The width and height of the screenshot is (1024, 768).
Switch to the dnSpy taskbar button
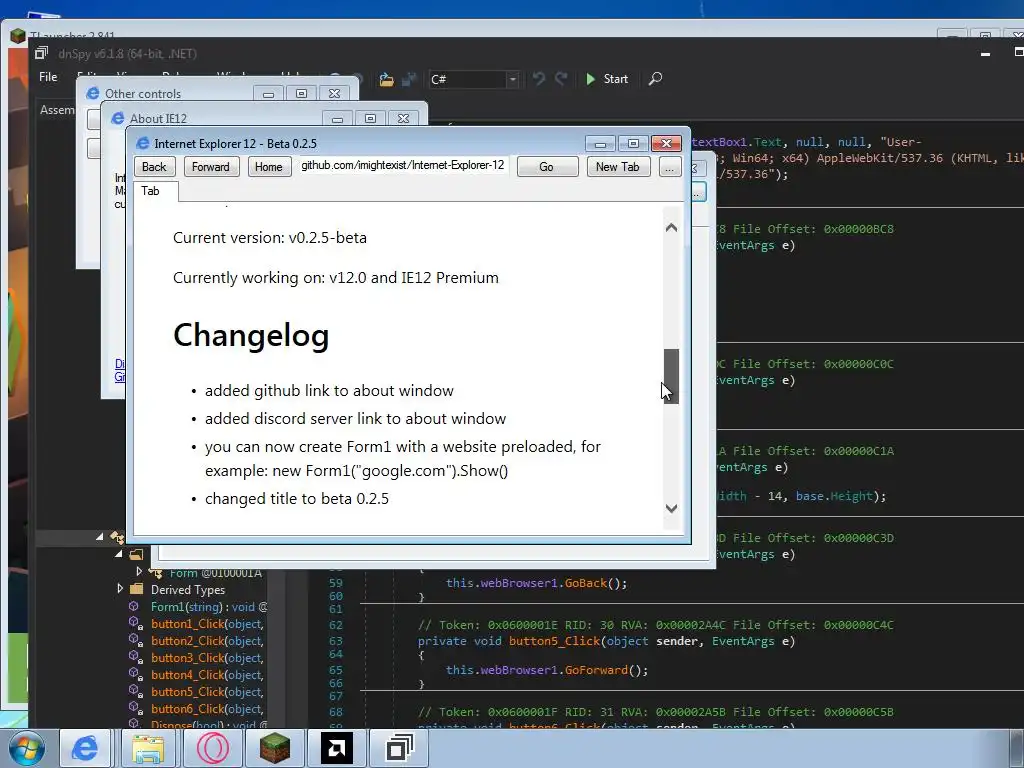[399, 748]
